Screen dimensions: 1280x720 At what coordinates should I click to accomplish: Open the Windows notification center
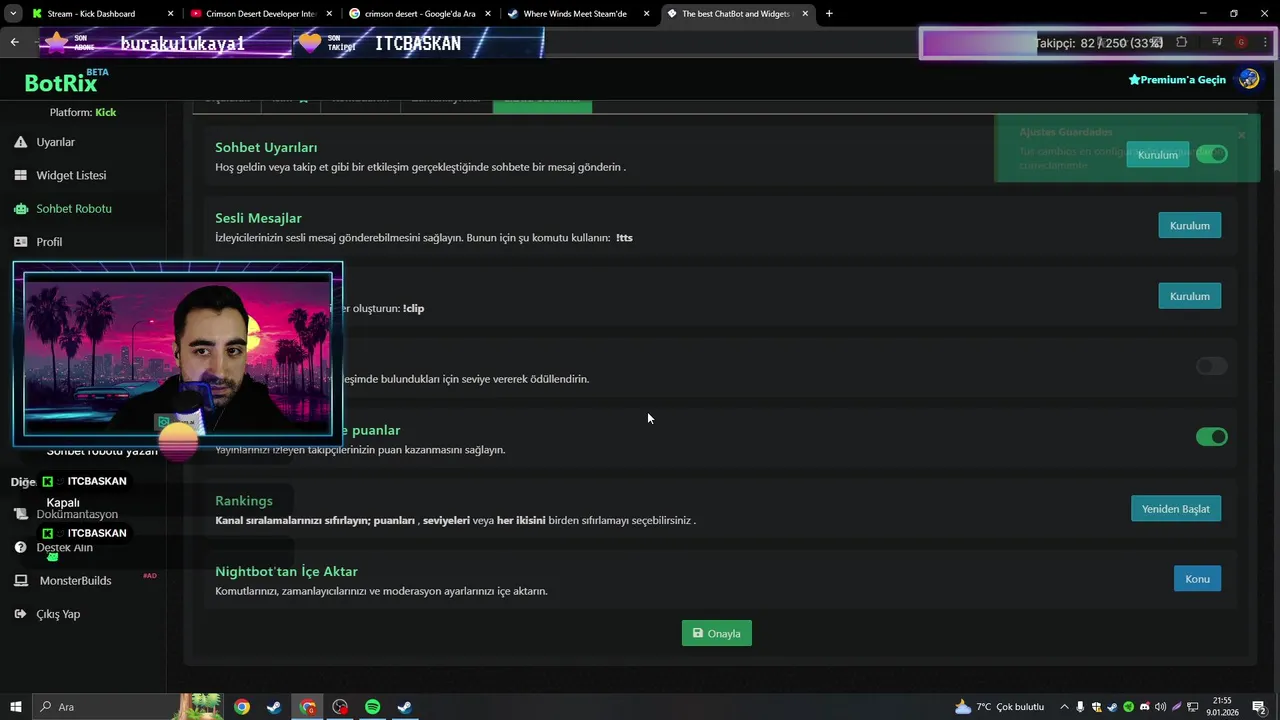(x=1260, y=707)
